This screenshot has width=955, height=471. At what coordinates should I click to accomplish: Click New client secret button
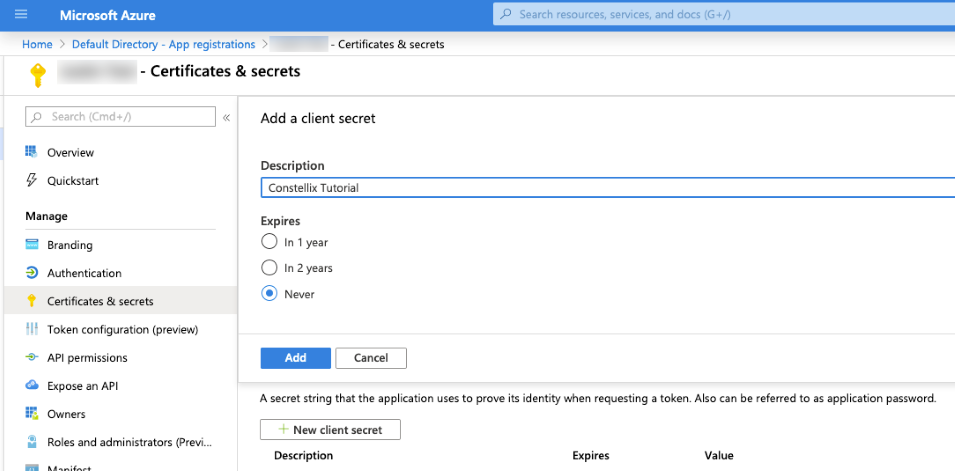[x=330, y=430]
